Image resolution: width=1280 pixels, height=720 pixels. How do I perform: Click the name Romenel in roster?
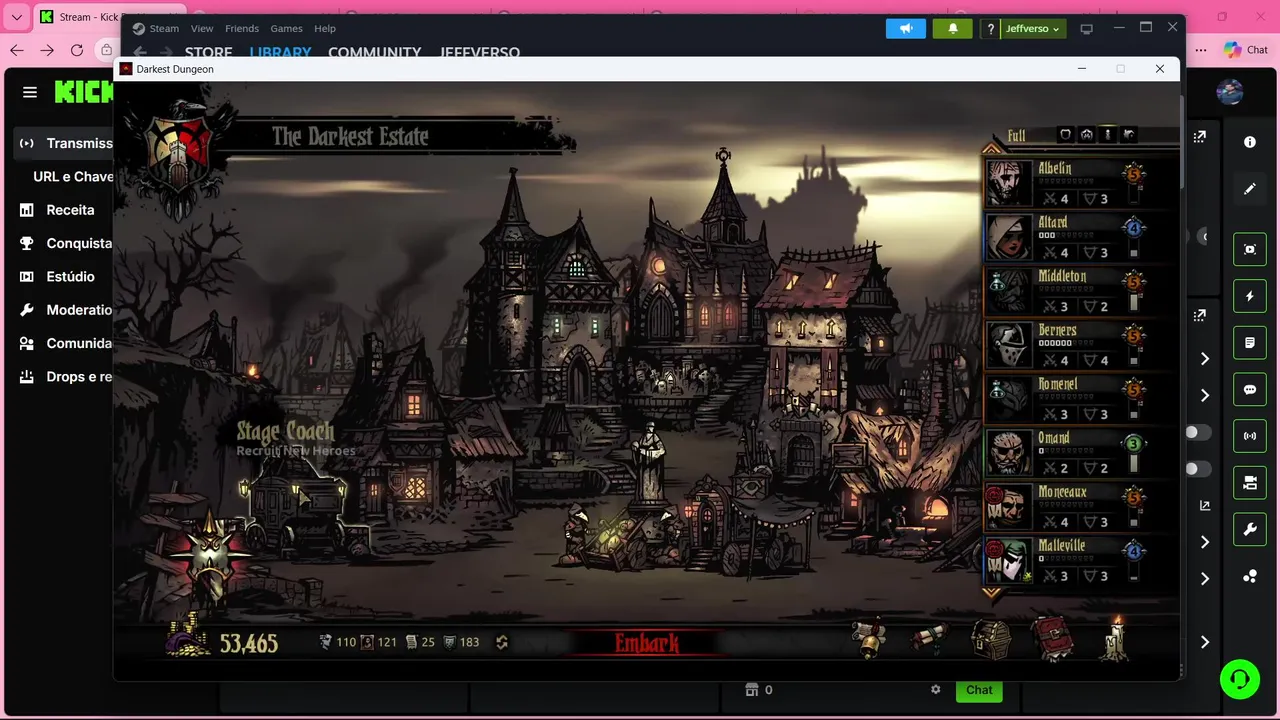click(x=1058, y=384)
